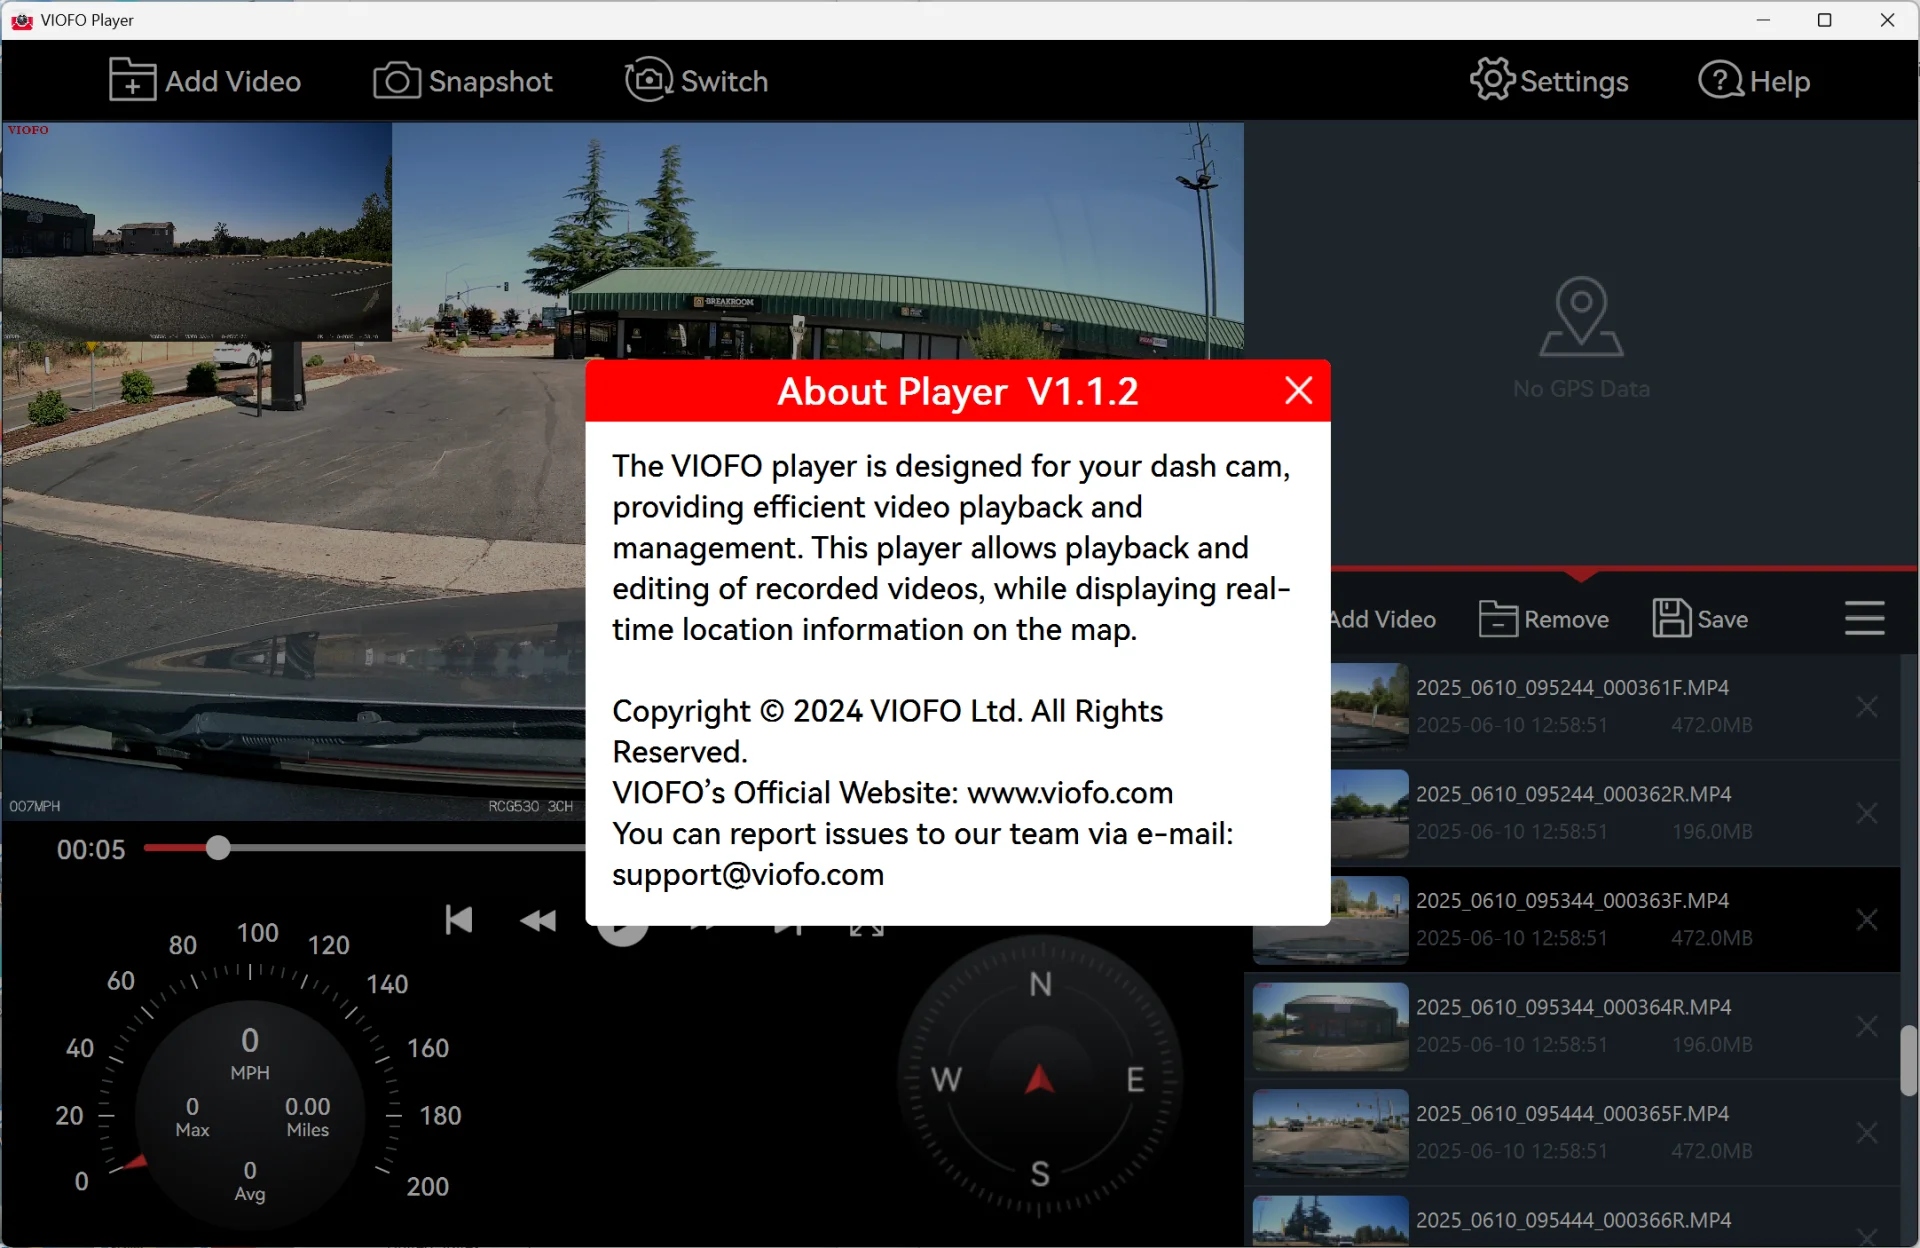
Task: Maximize the VIOFO Player window
Action: pyautogui.click(x=1825, y=20)
